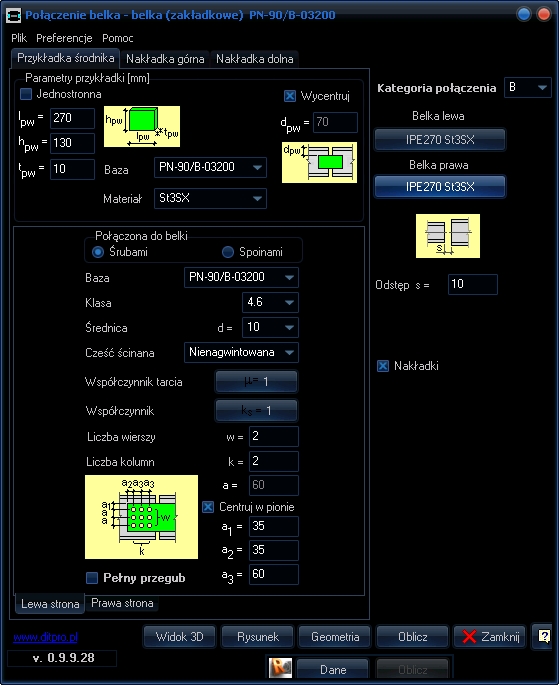Screen dimensions: 559x685
Task: Click the logo icon beside Dane button
Action: [x=280, y=668]
